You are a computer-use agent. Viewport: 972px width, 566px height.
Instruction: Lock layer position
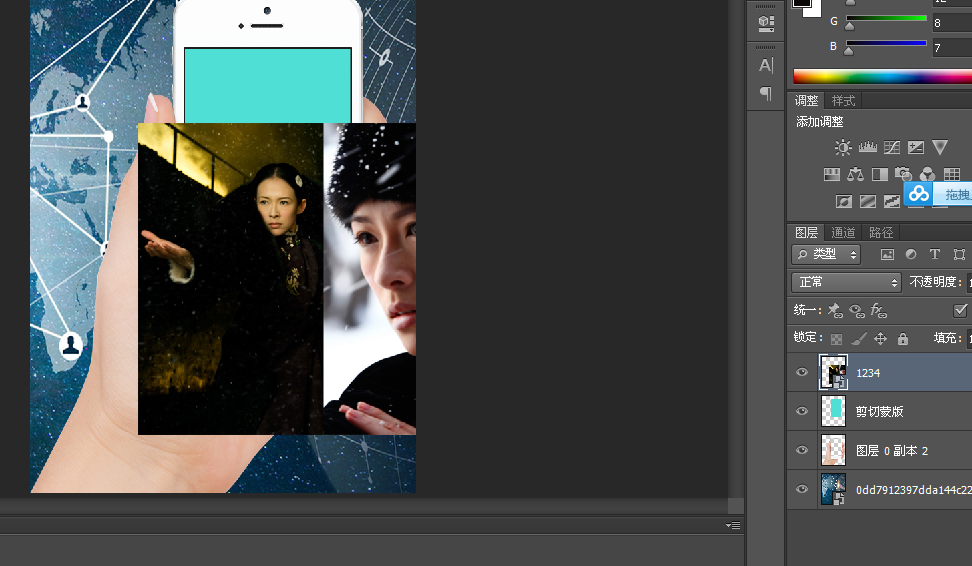(880, 338)
